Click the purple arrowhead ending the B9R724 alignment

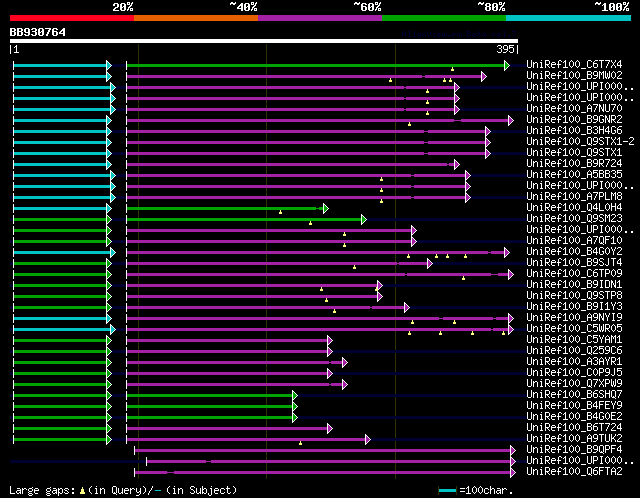pyautogui.click(x=457, y=165)
